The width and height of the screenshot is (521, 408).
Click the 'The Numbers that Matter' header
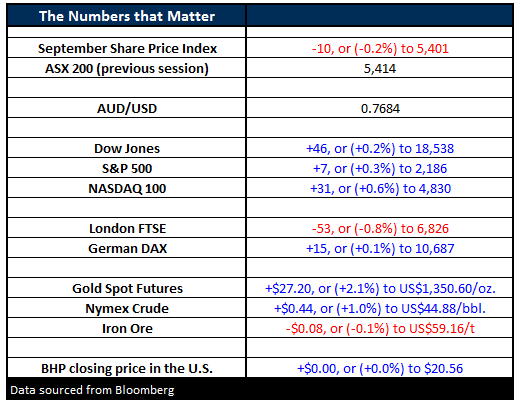[x=127, y=16]
